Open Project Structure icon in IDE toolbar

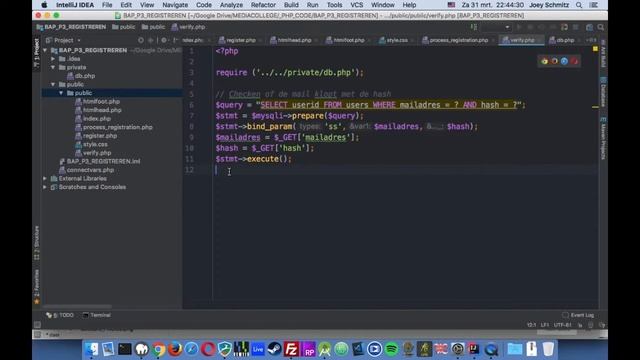[589, 27]
